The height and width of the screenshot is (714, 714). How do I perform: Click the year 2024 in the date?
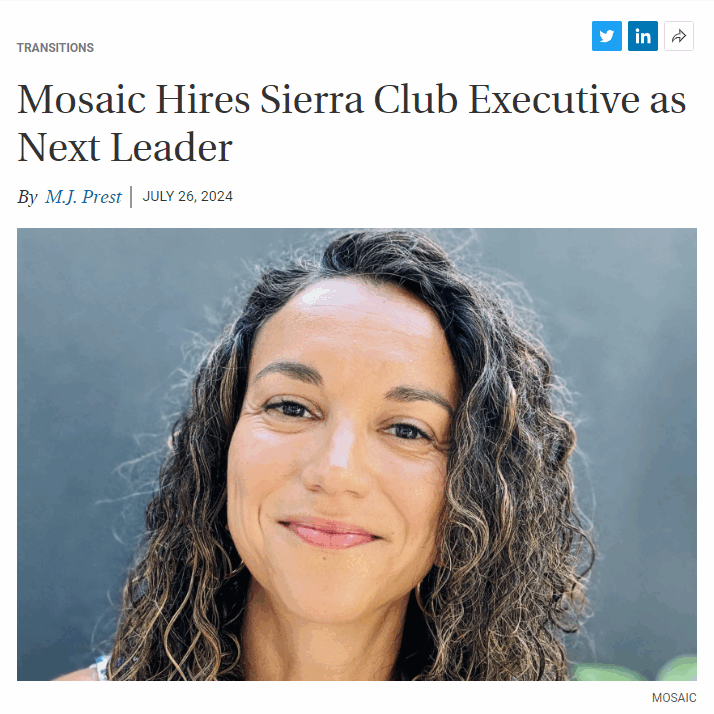[217, 196]
